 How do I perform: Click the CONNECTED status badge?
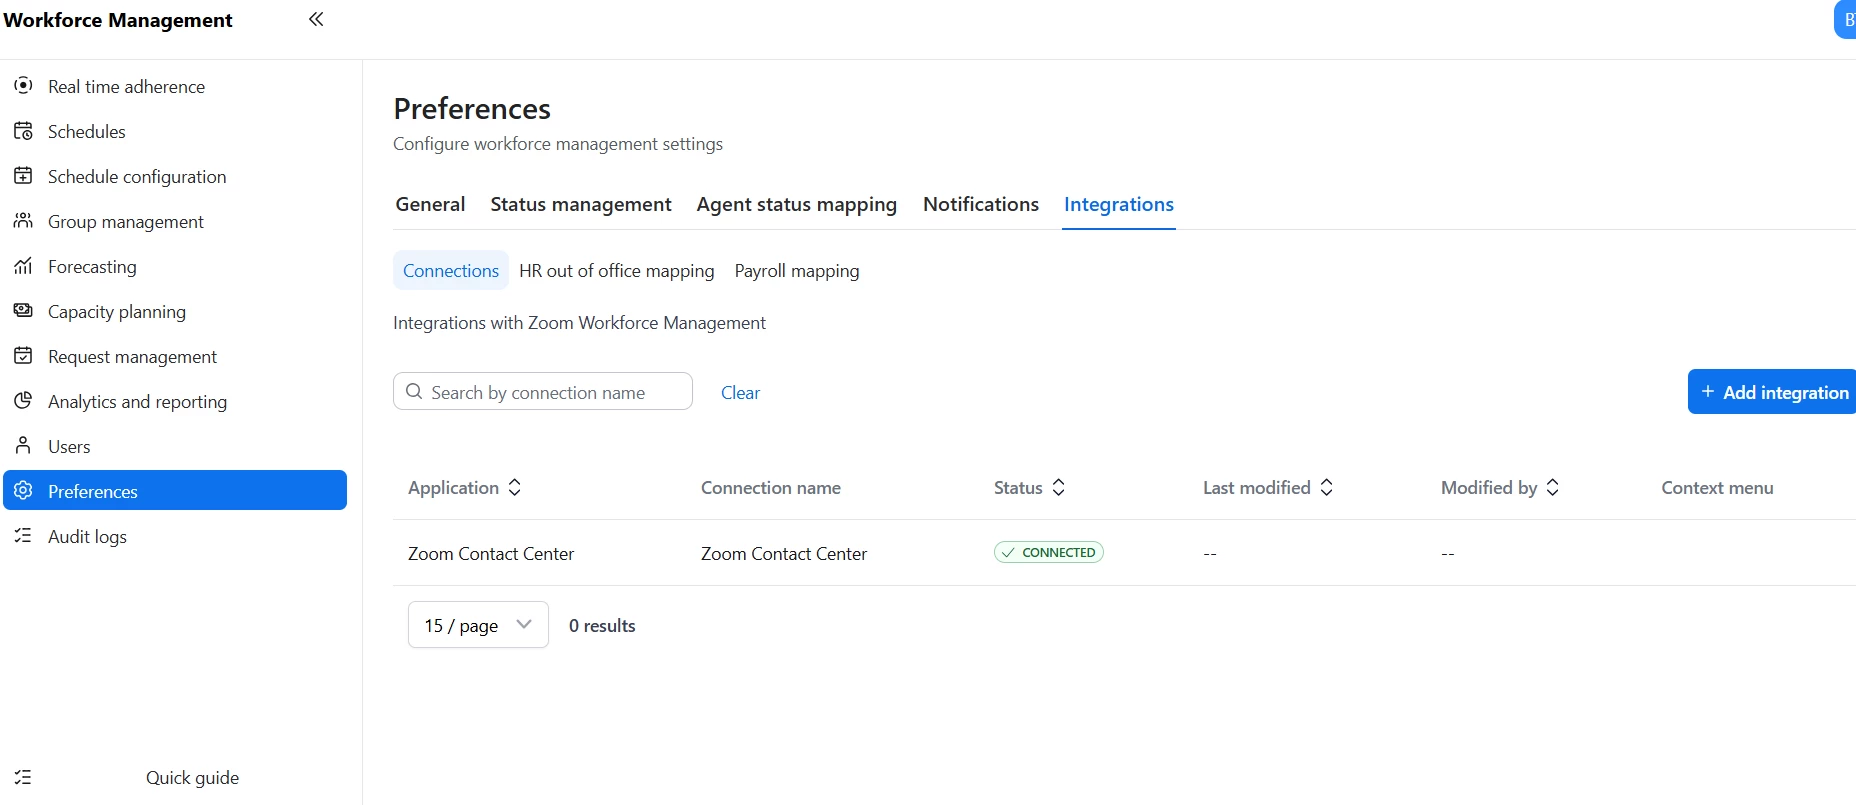click(1049, 552)
